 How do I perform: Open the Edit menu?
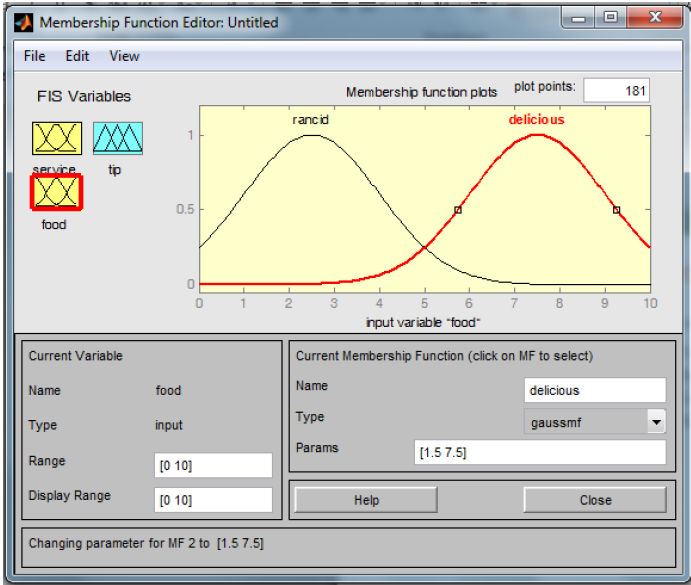click(77, 56)
